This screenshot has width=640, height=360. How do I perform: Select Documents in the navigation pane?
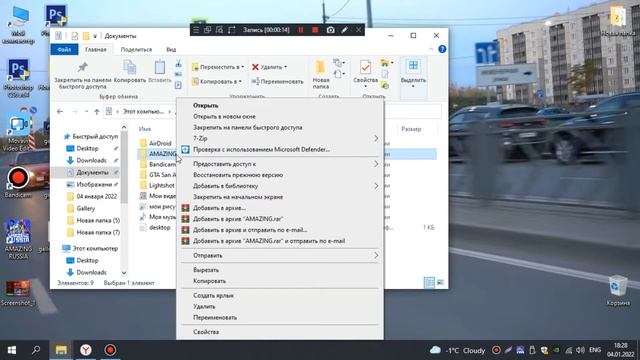click(92, 172)
